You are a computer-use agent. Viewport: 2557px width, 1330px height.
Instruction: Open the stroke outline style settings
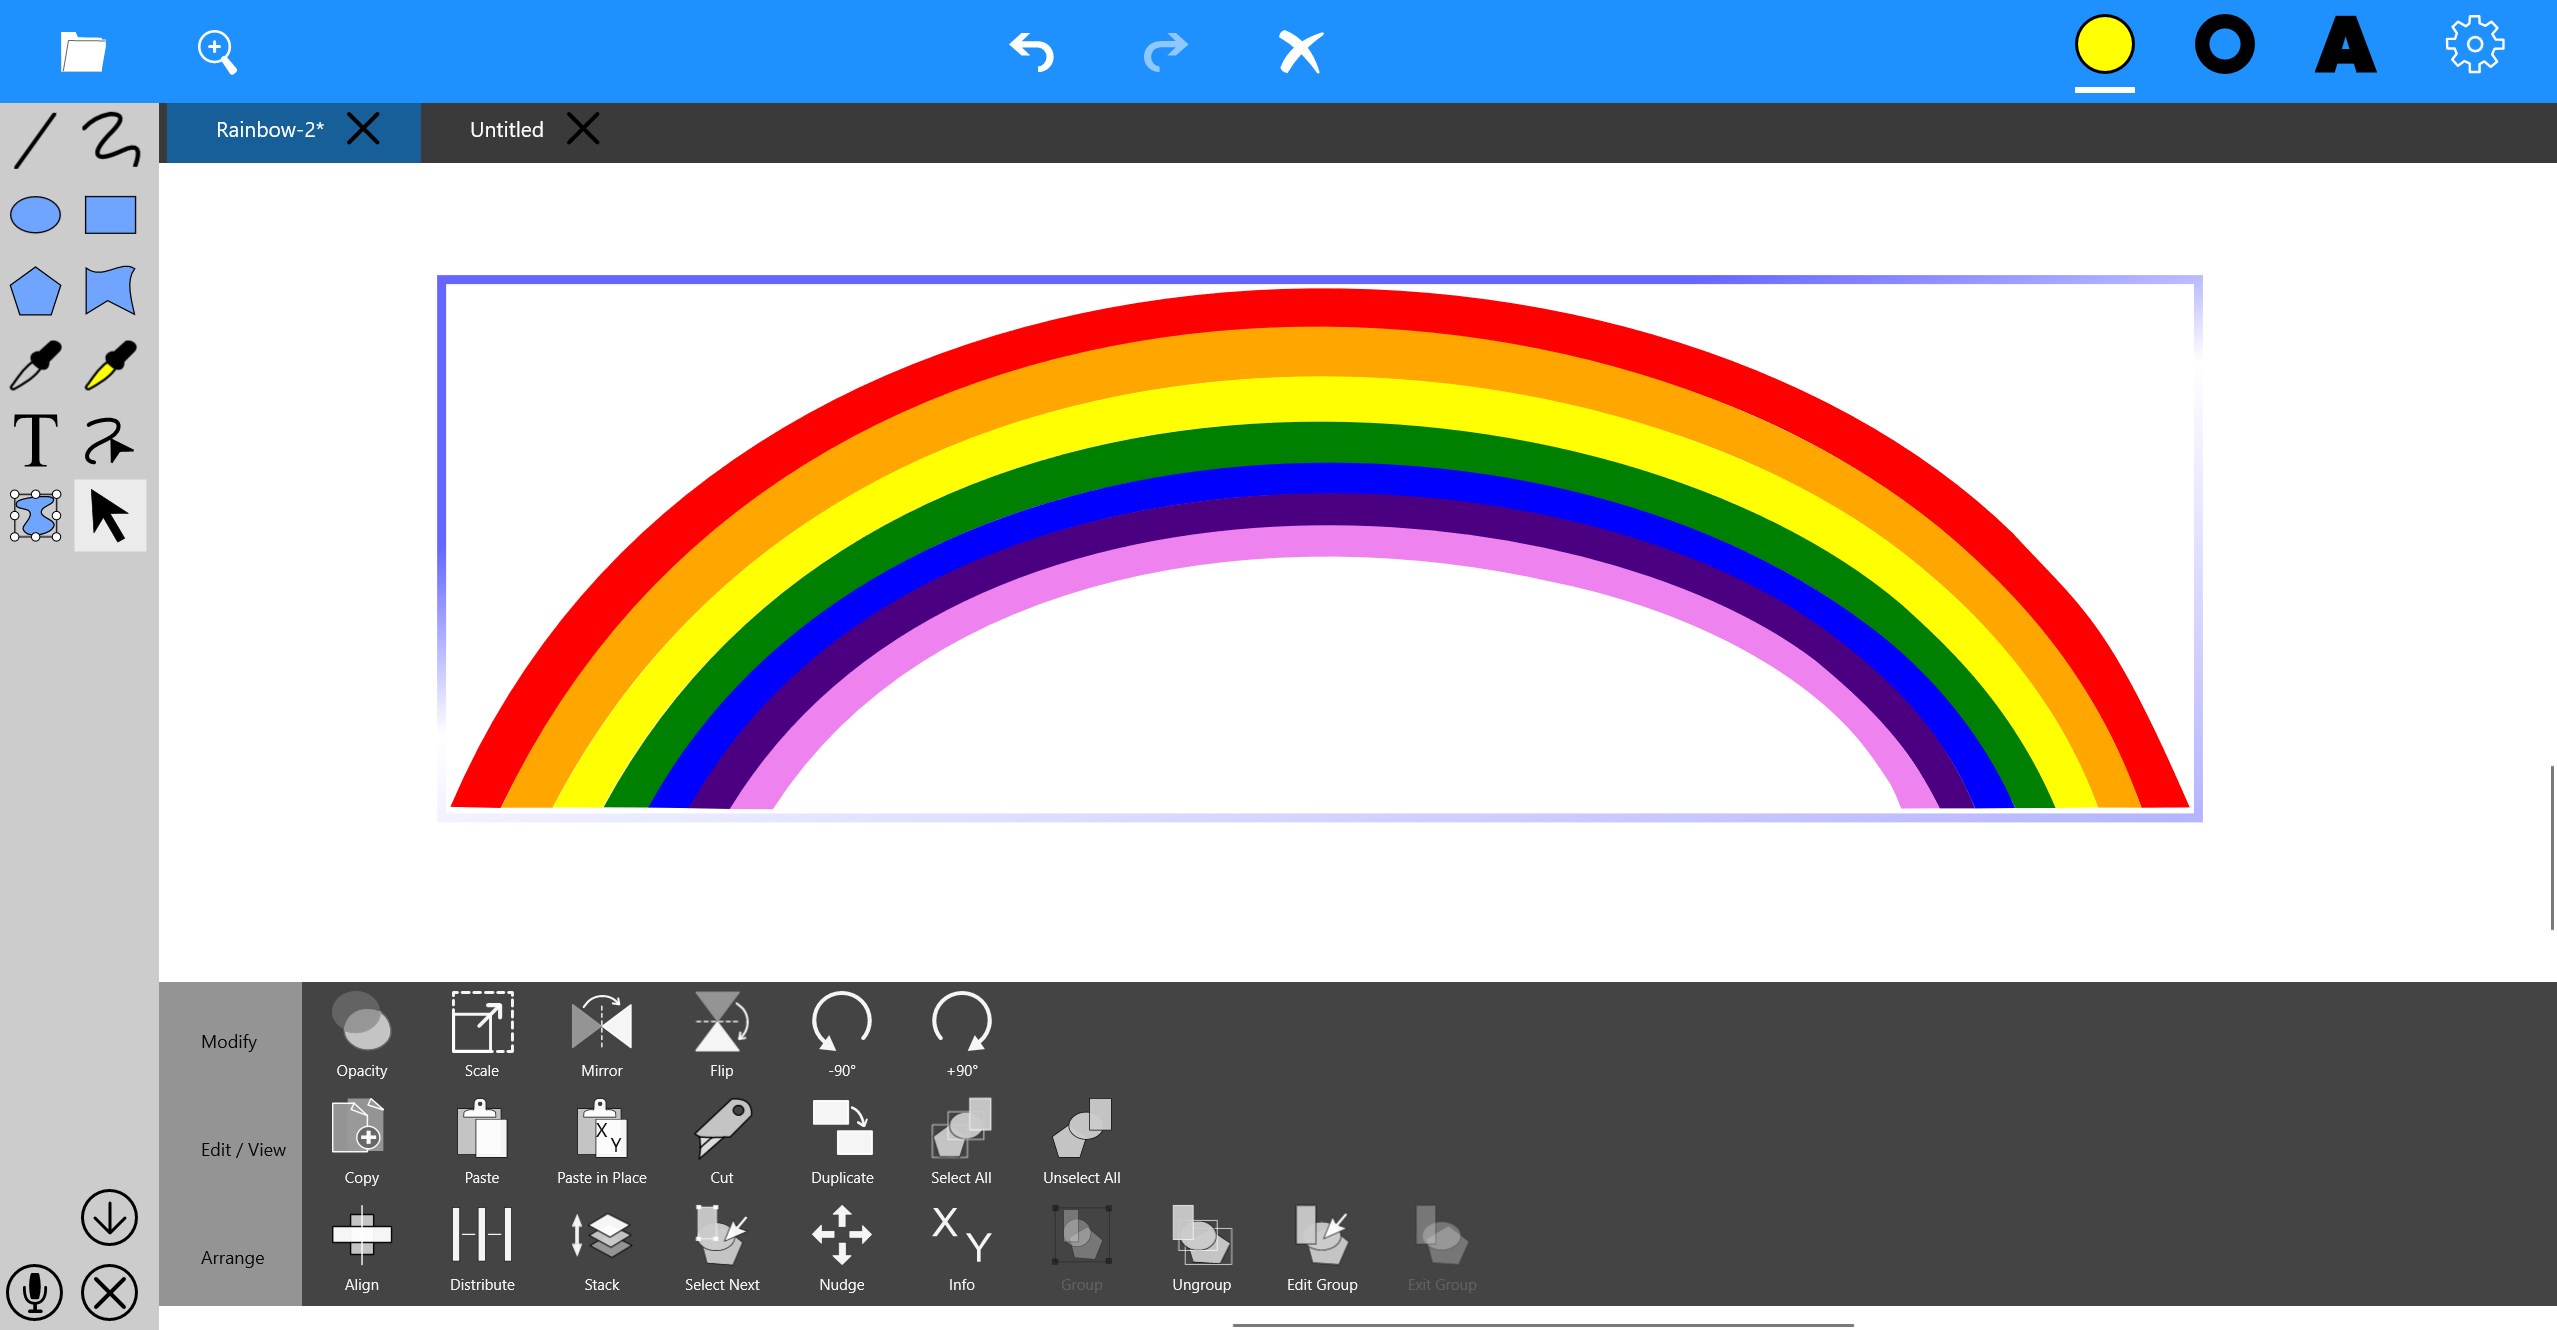(x=2224, y=46)
